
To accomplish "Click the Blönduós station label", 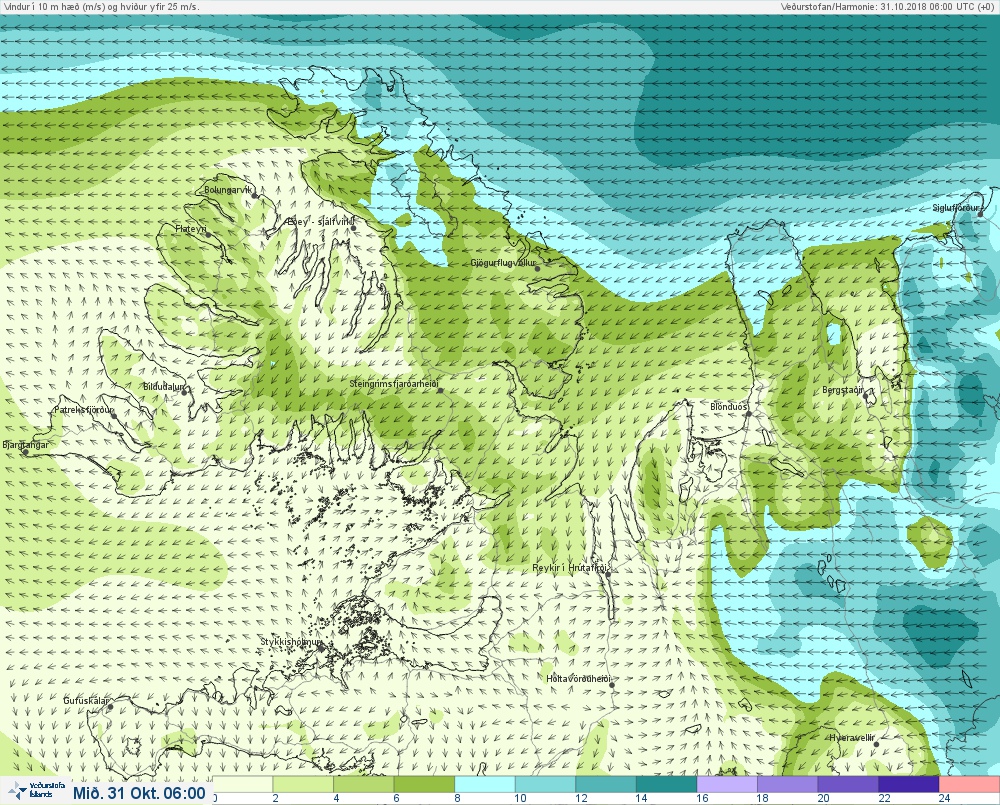I will click(x=729, y=406).
